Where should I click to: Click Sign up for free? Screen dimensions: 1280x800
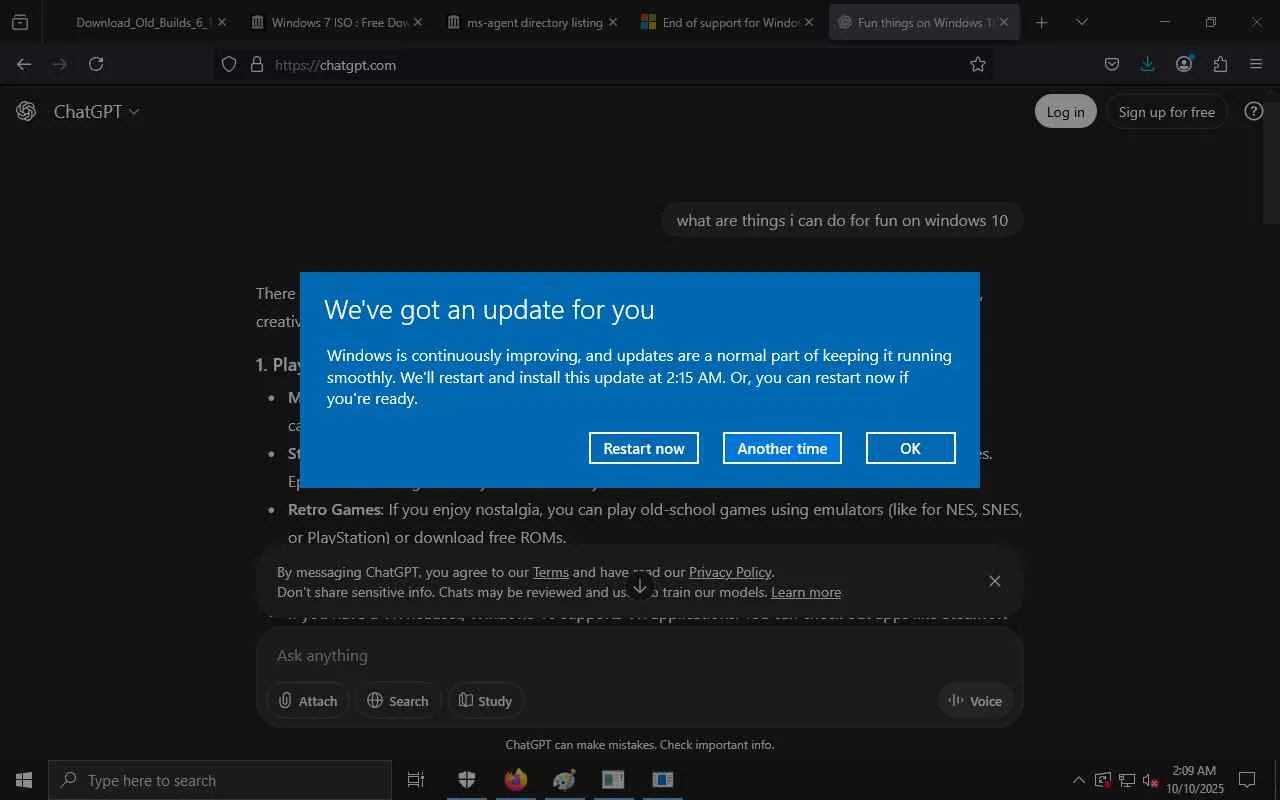1166,112
